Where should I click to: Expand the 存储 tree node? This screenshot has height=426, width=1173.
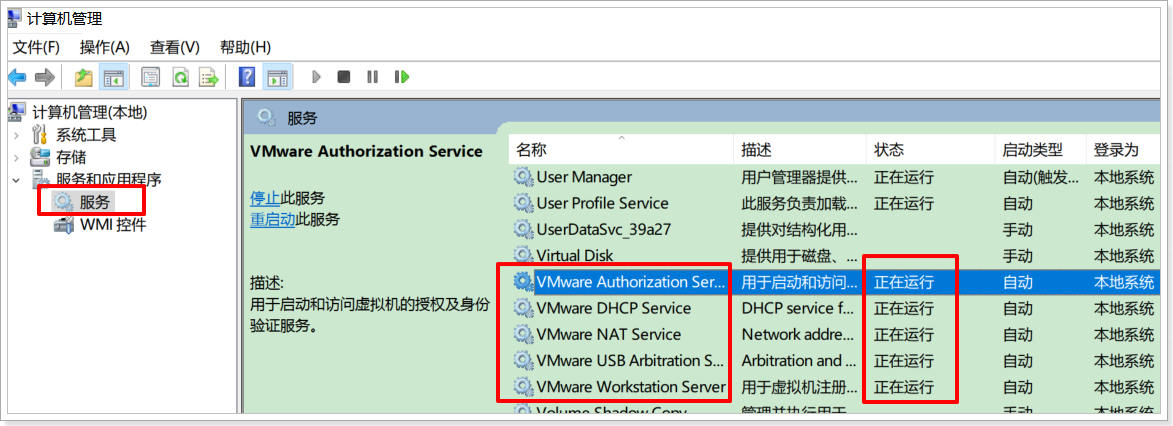[x=16, y=157]
